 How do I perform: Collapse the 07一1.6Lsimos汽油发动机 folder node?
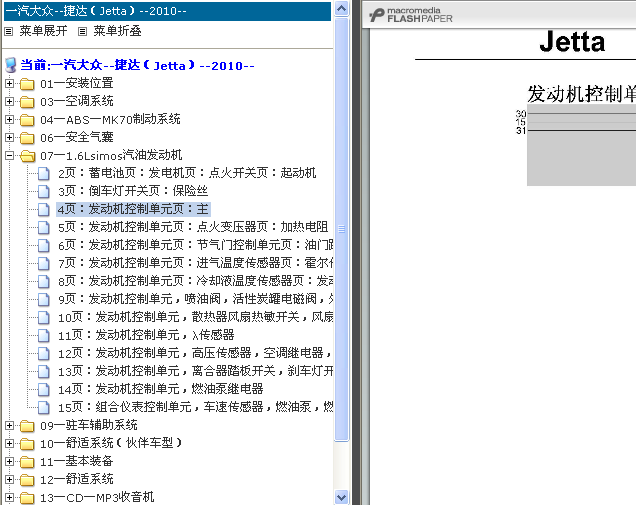[x=9, y=155]
